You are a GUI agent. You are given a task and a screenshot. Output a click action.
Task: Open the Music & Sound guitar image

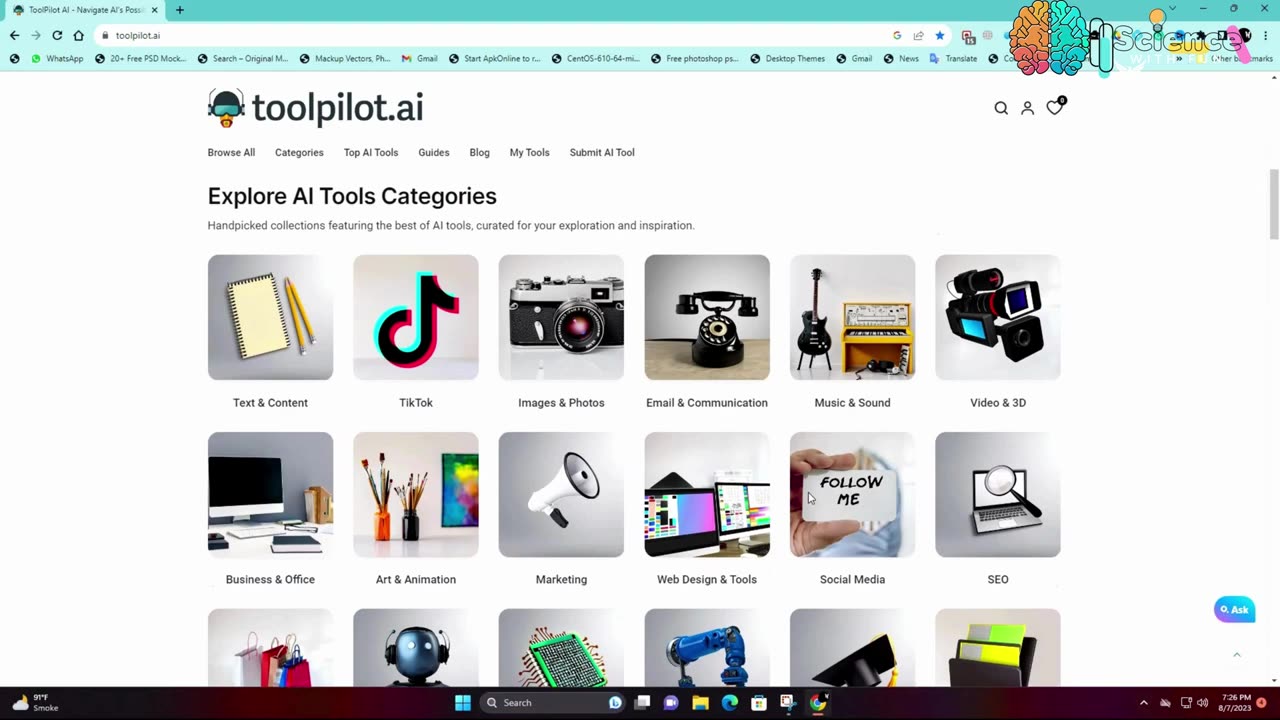pos(852,317)
